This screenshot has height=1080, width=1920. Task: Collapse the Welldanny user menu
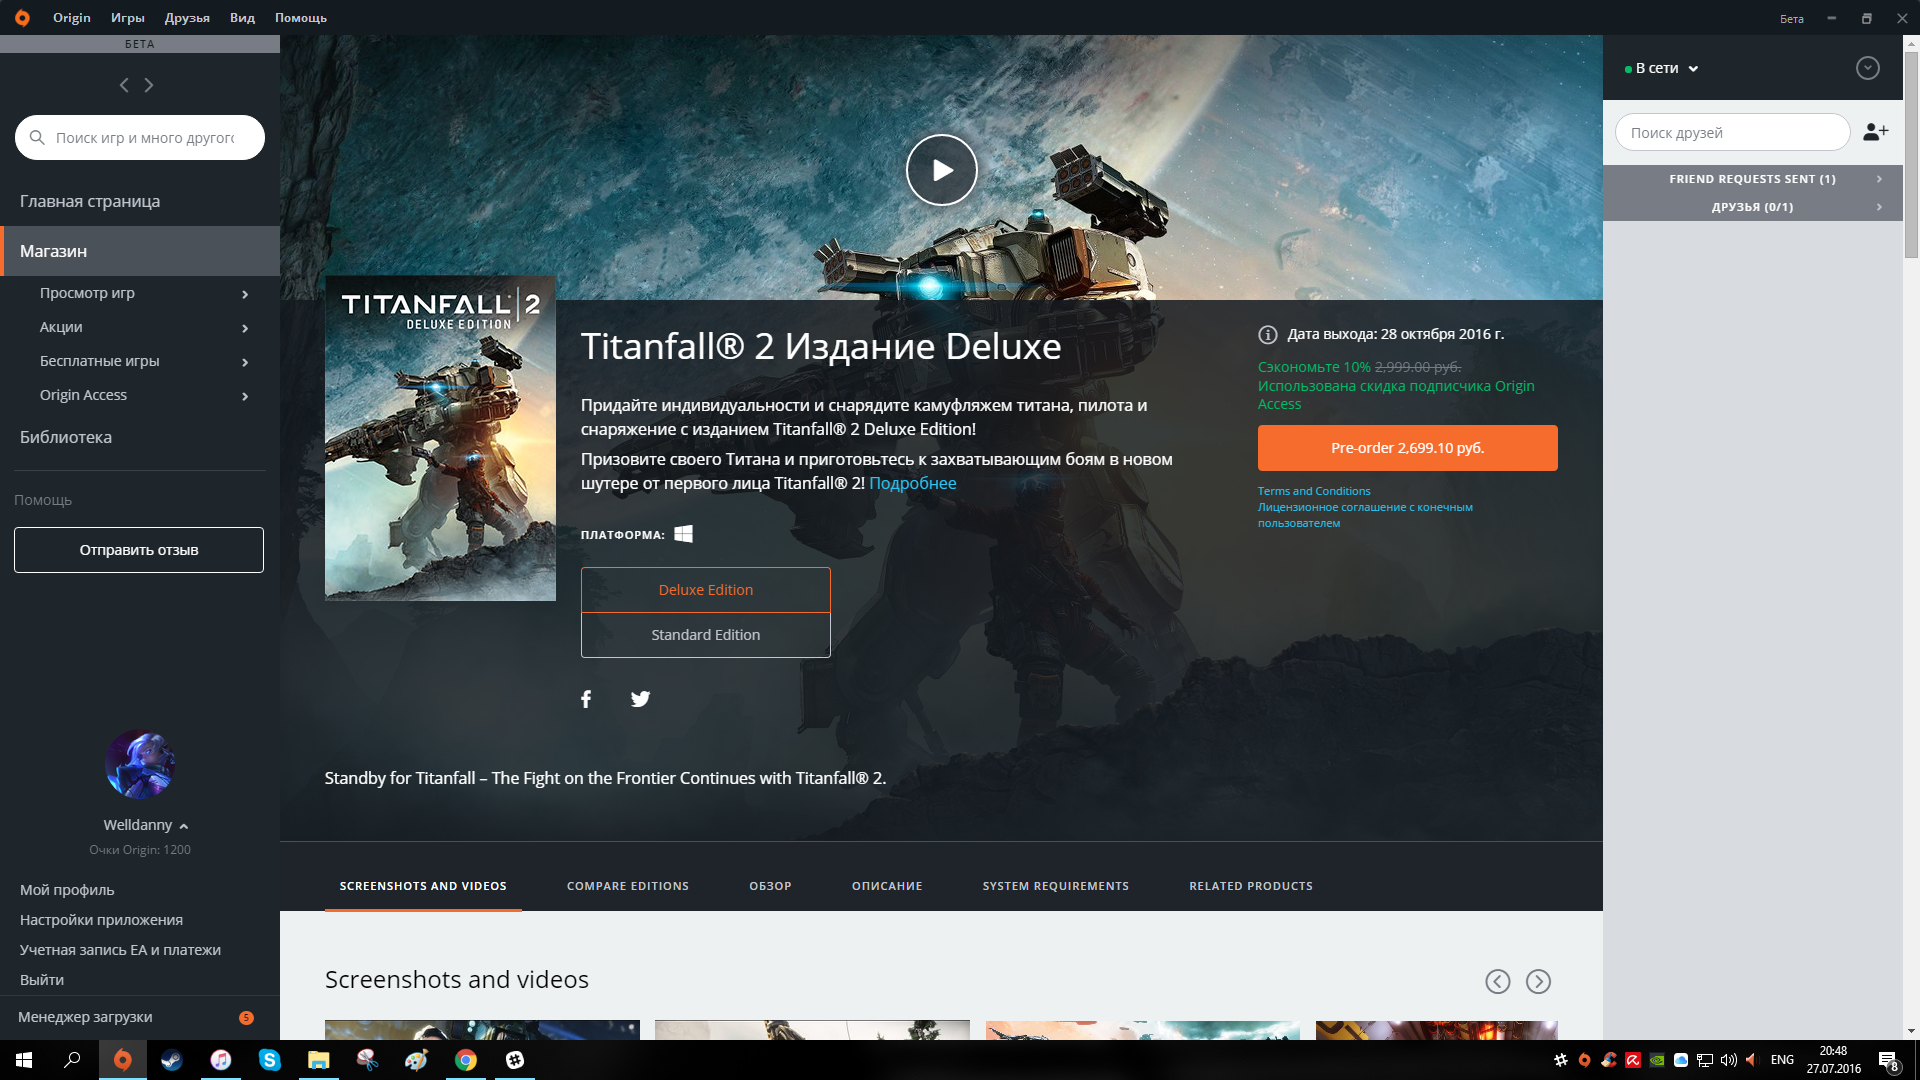[x=184, y=826]
